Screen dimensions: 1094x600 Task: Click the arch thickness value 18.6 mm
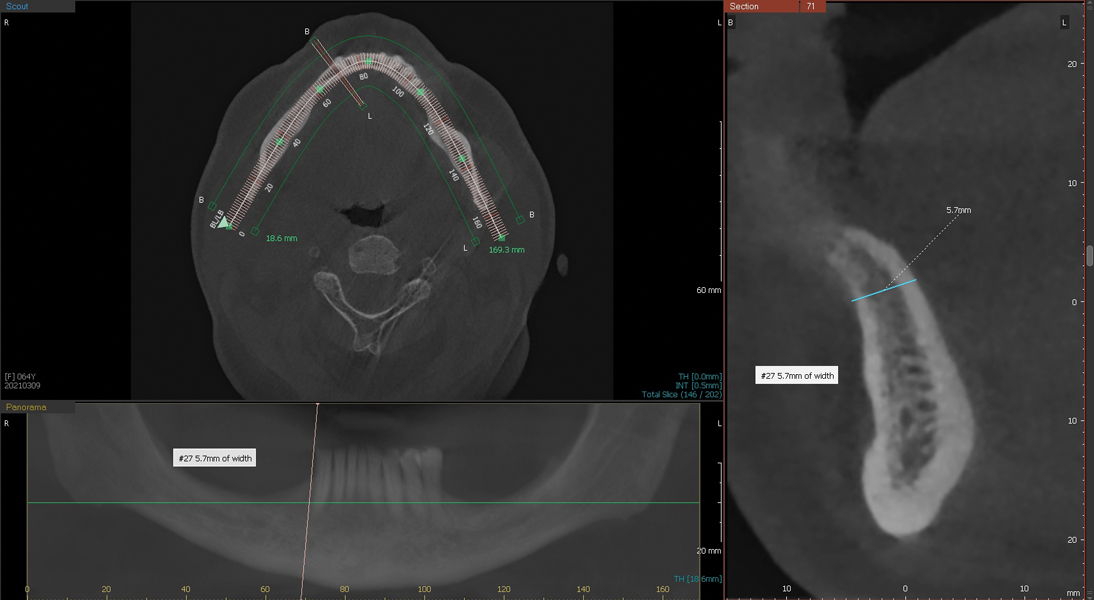(281, 239)
